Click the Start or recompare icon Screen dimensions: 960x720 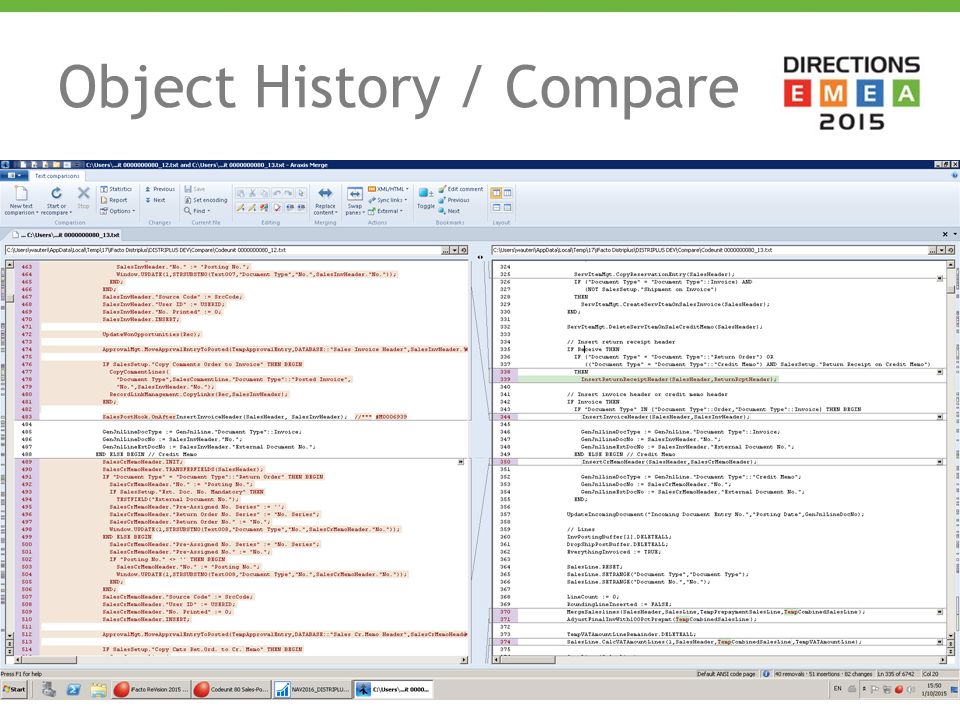[56, 193]
